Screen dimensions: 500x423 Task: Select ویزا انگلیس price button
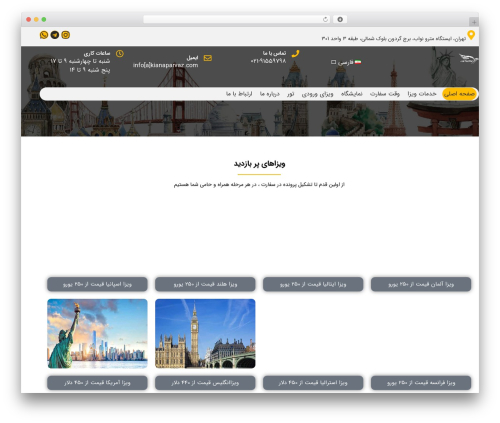(205, 383)
